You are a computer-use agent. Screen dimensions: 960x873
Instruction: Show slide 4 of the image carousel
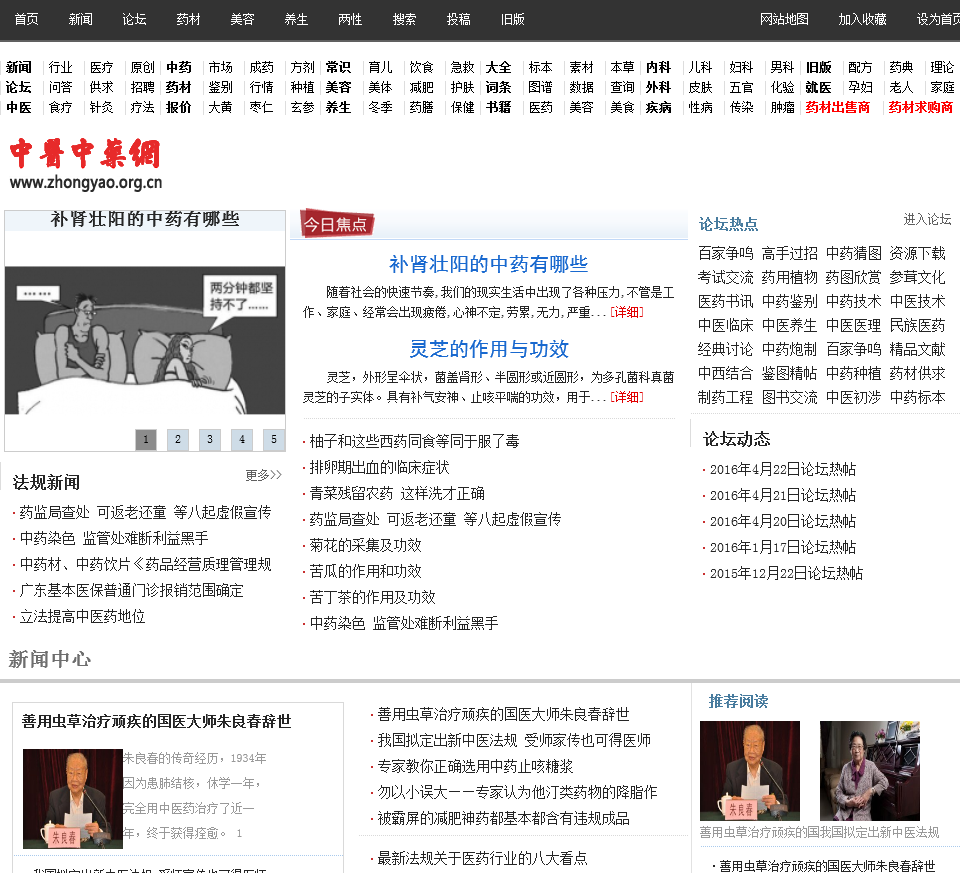[x=242, y=439]
